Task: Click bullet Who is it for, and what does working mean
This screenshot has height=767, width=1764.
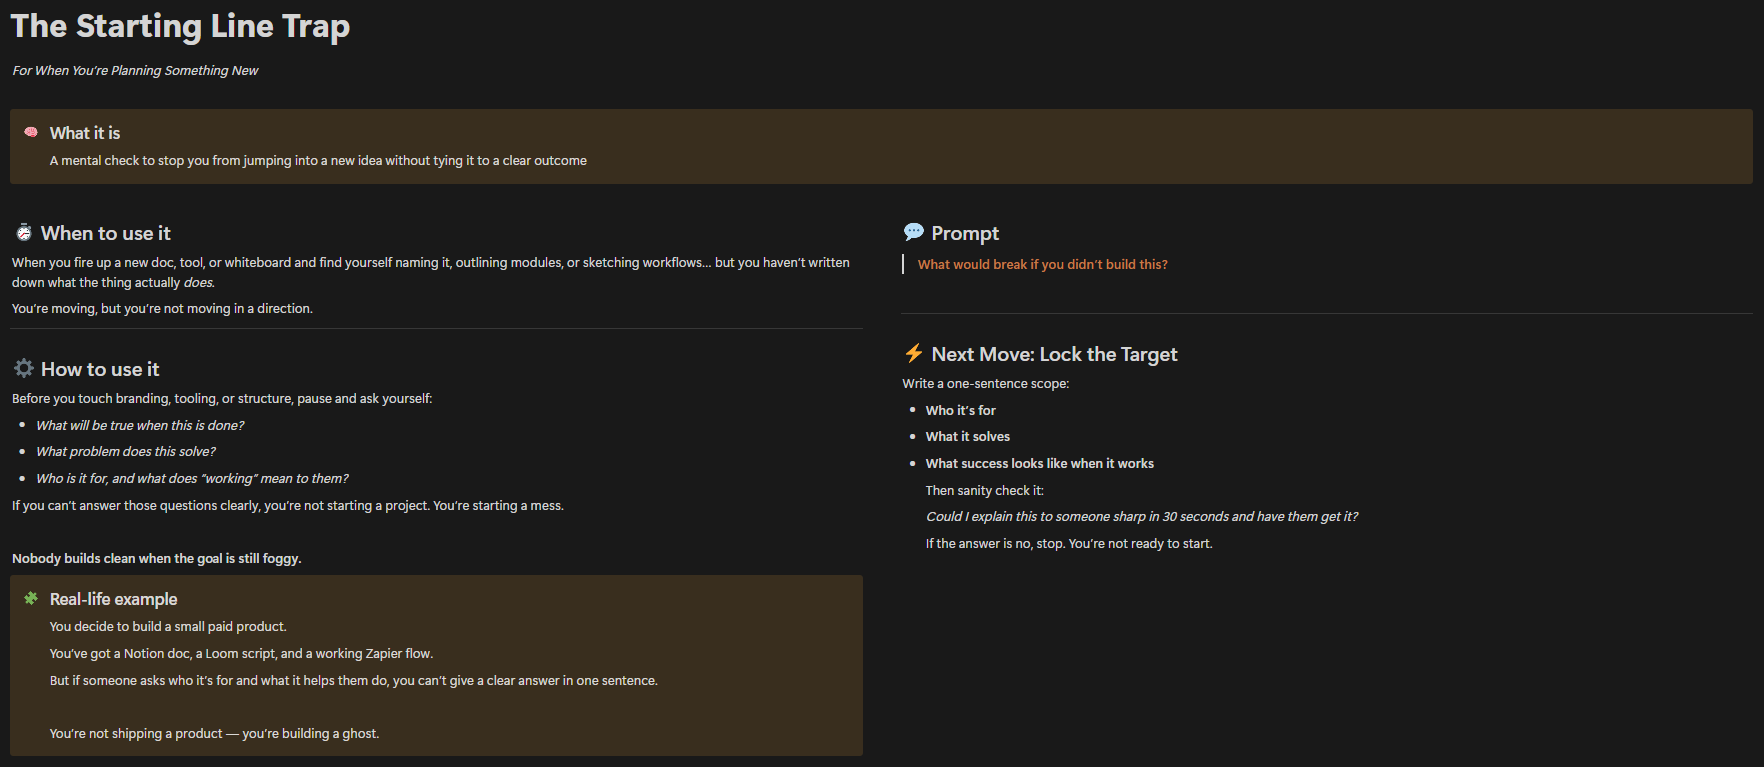Action: 192,479
